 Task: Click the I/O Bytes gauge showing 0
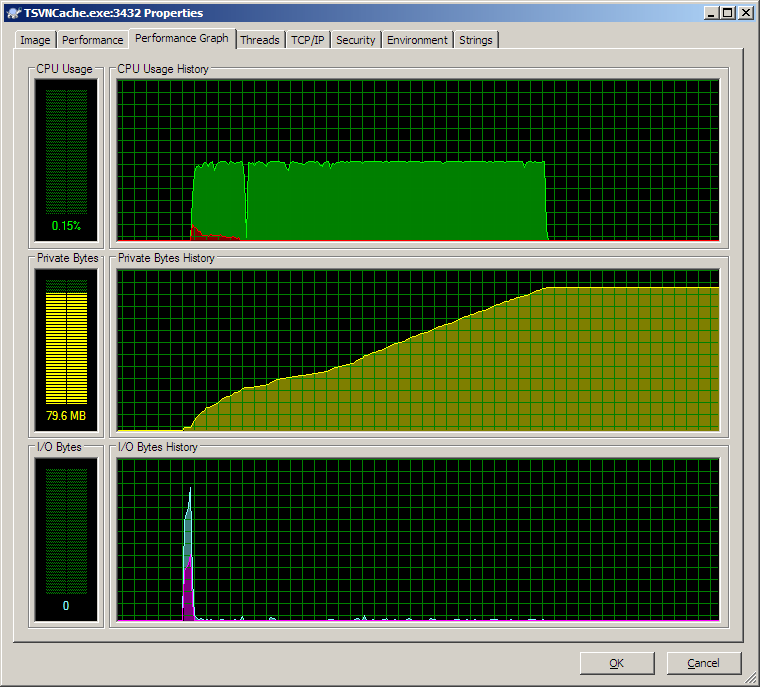pyautogui.click(x=66, y=540)
